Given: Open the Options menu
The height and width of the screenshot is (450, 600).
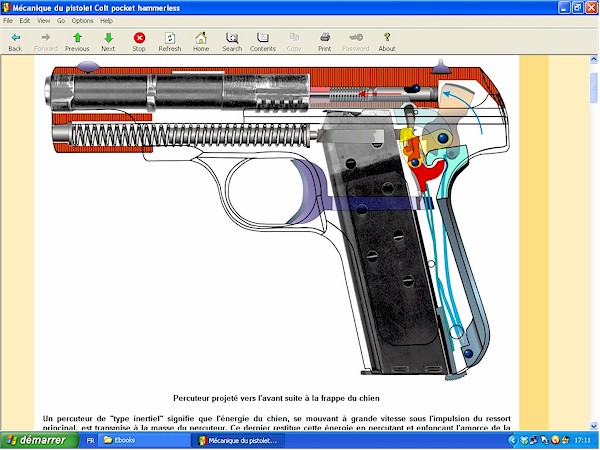Looking at the screenshot, I should point(82,21).
